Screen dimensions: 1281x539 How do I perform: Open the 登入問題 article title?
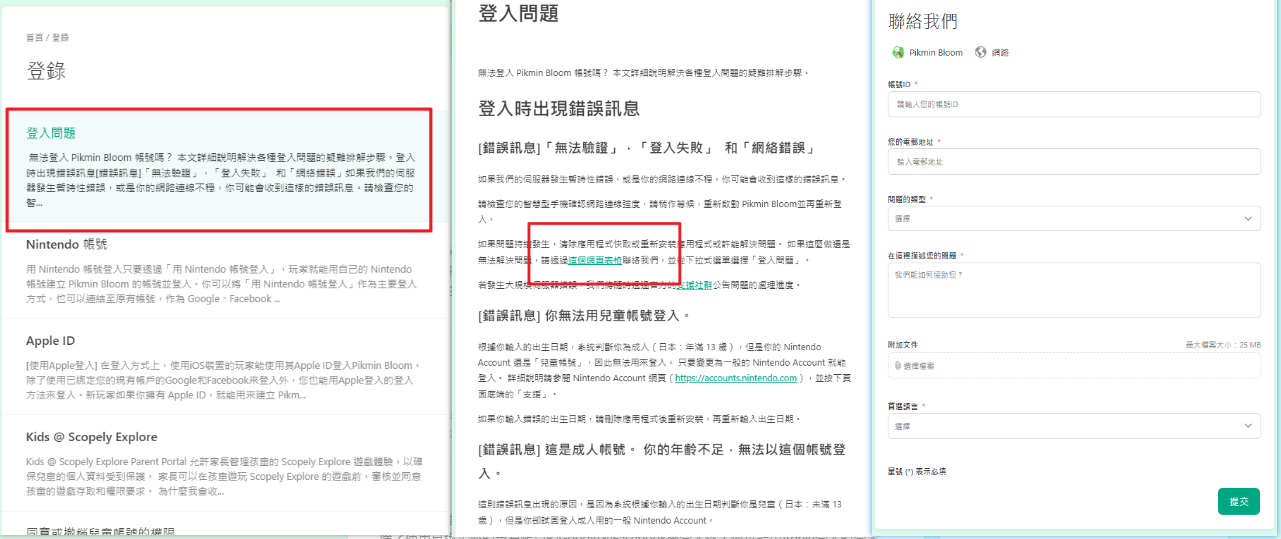[51, 133]
